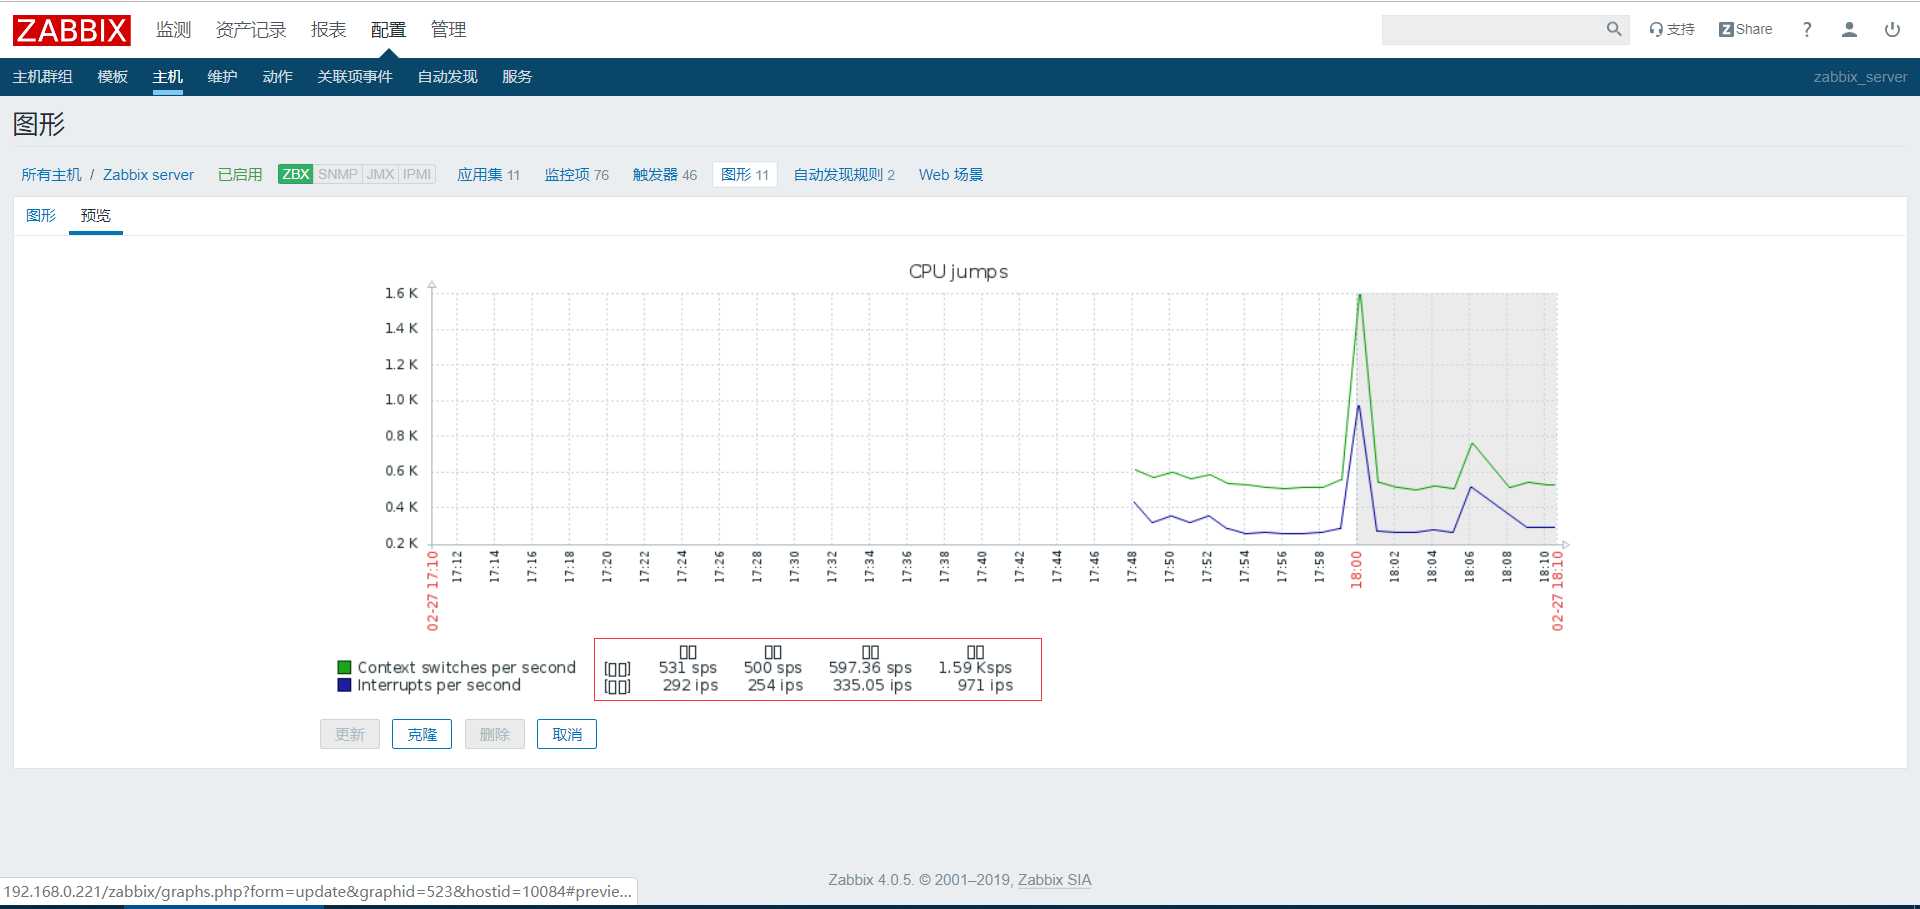Open 应用集 11 link

coord(488,175)
